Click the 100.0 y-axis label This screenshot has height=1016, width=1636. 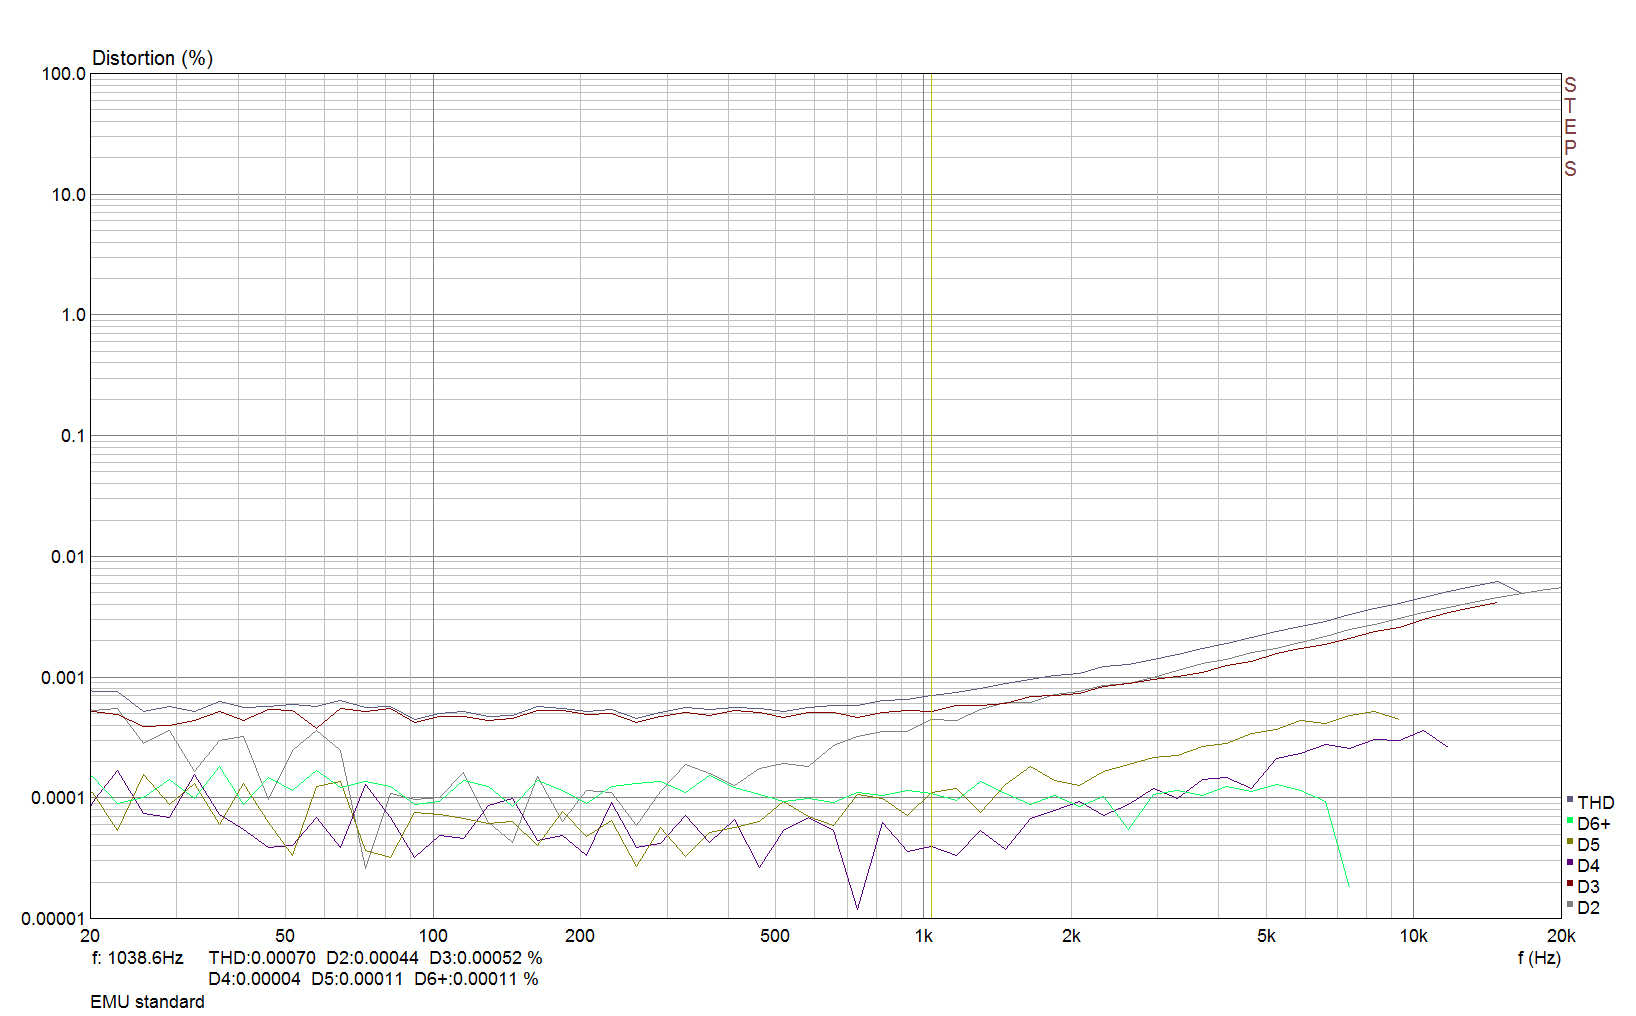(x=63, y=74)
